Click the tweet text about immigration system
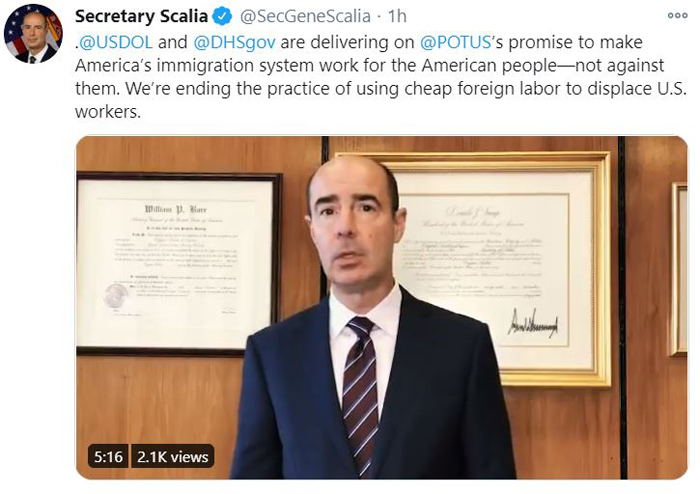700x494 pixels. click(381, 77)
